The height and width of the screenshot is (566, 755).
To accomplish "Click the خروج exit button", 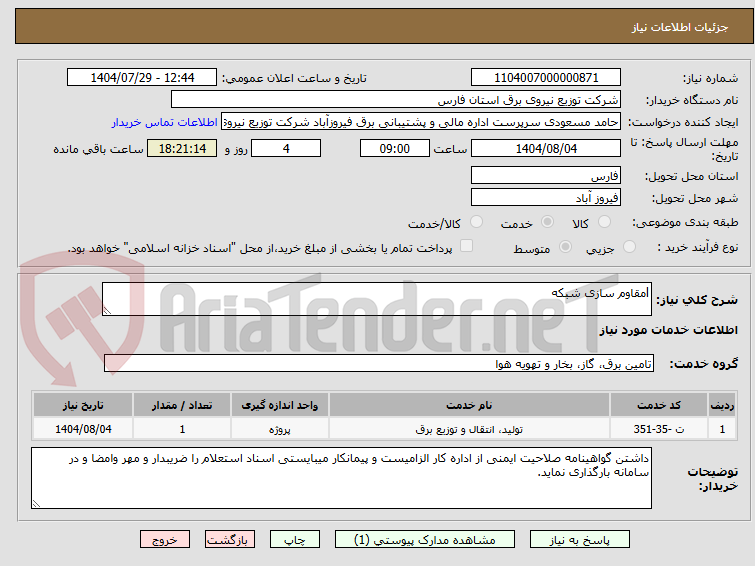I will click(165, 540).
